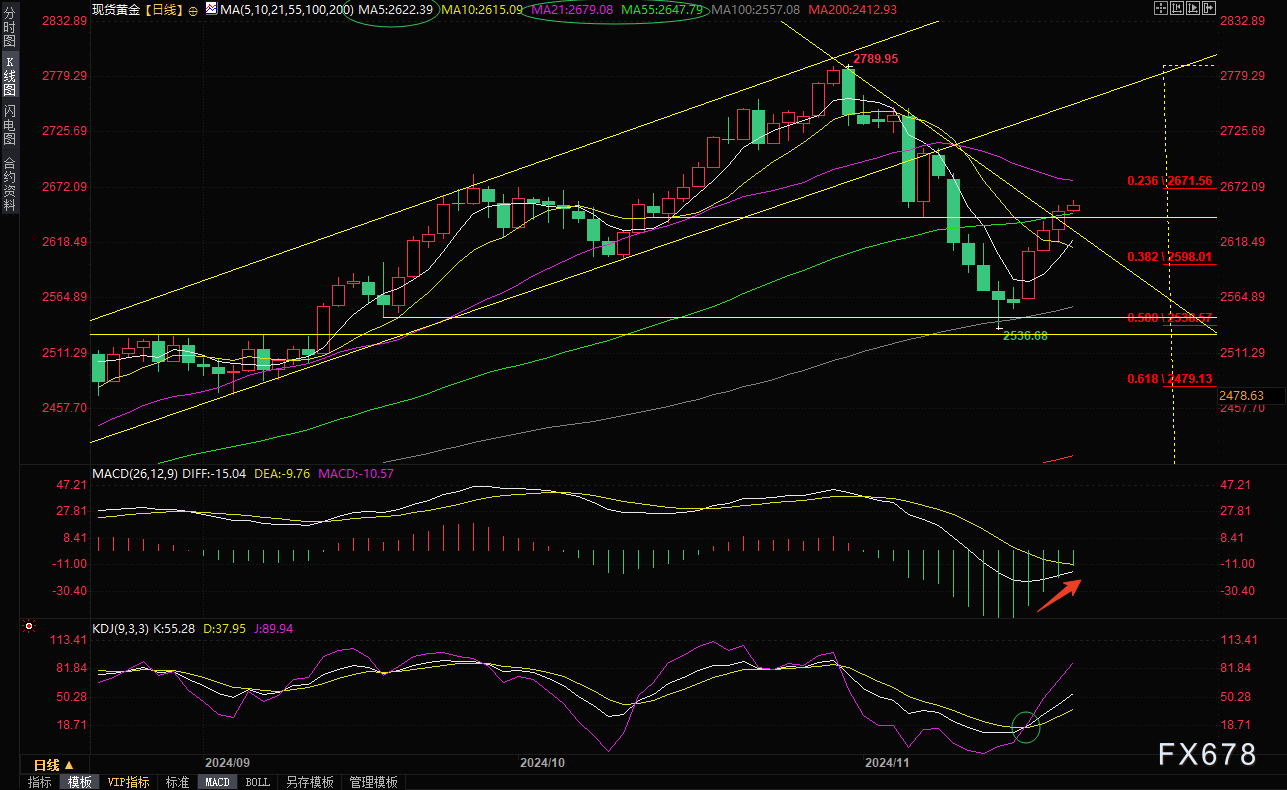This screenshot has width=1287, height=790.
Task: Select the 模板 tab in bottom bar
Action: (x=80, y=782)
